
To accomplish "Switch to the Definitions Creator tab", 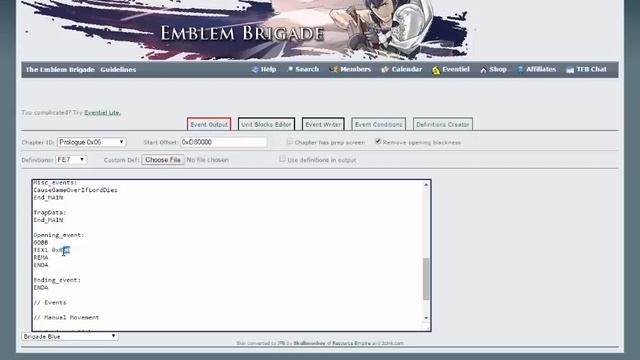I will click(x=443, y=124).
